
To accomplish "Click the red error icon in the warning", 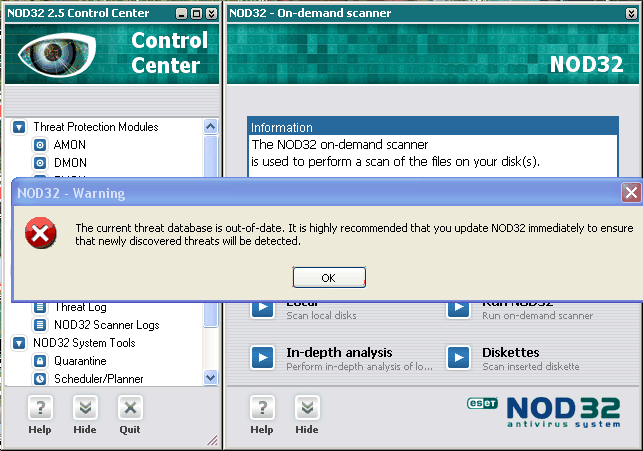I will point(41,233).
